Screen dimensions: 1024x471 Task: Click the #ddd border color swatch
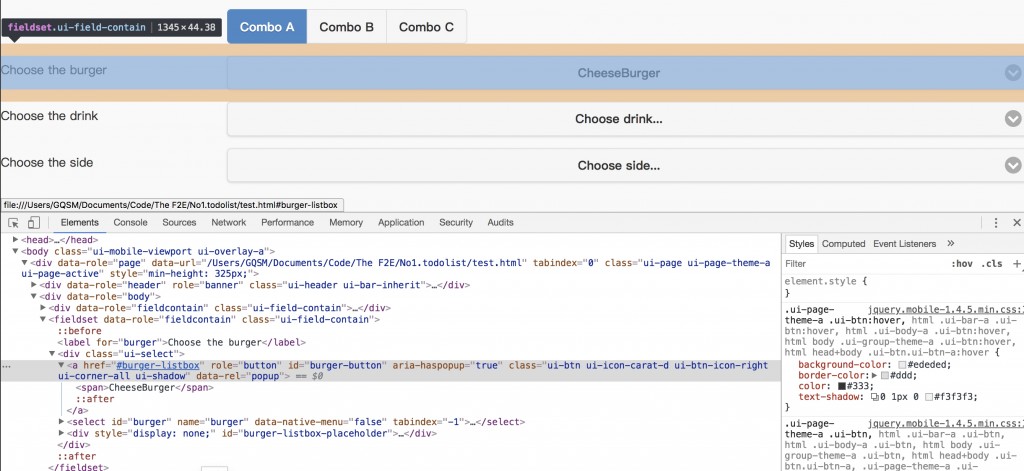(x=885, y=376)
